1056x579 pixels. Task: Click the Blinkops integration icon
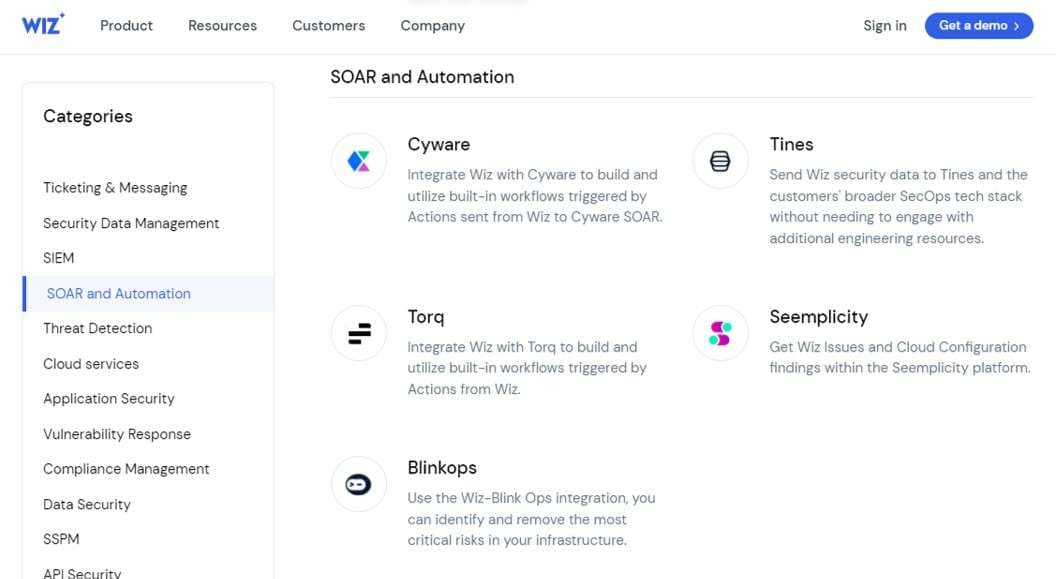pos(358,484)
